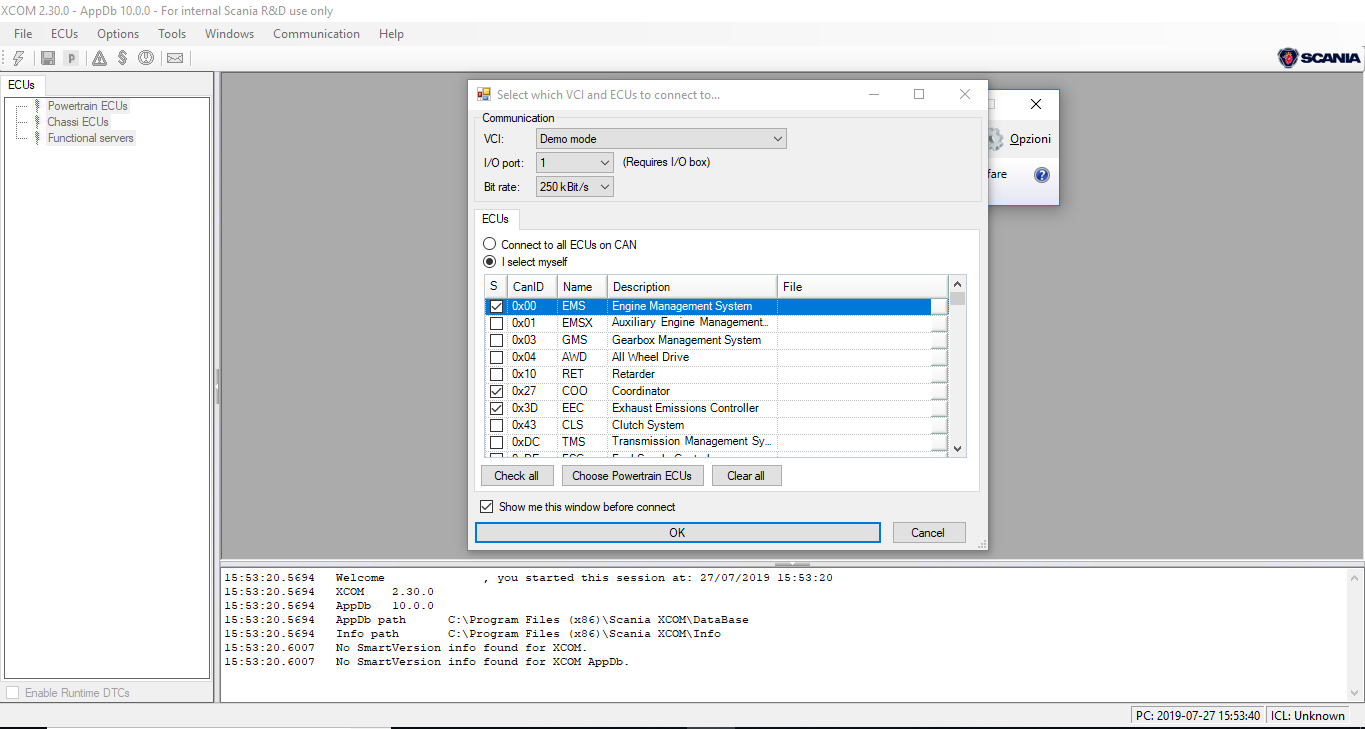Uncheck the EEC 0x3D checkbox

(x=496, y=409)
